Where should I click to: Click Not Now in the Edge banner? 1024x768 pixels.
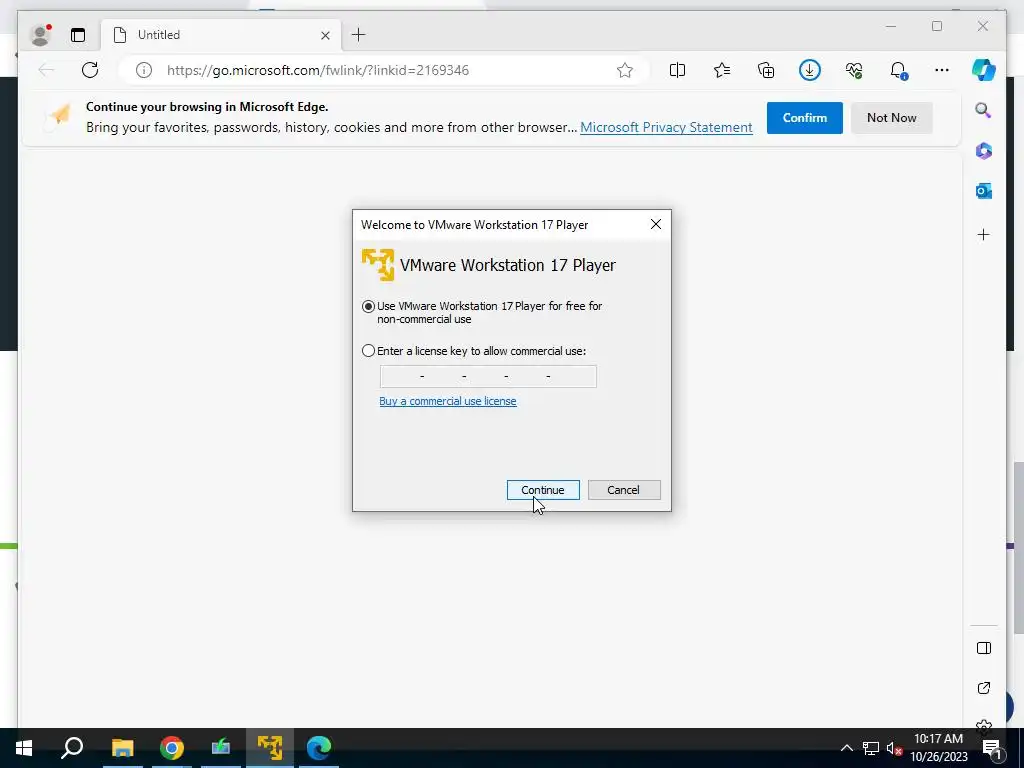(x=891, y=118)
